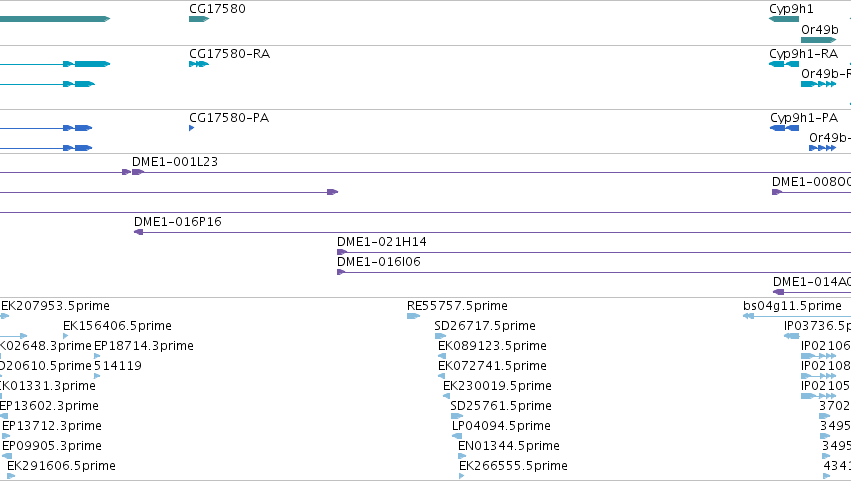Click the EK207953.5prime EST label
The image size is (851, 481).
tap(55, 306)
